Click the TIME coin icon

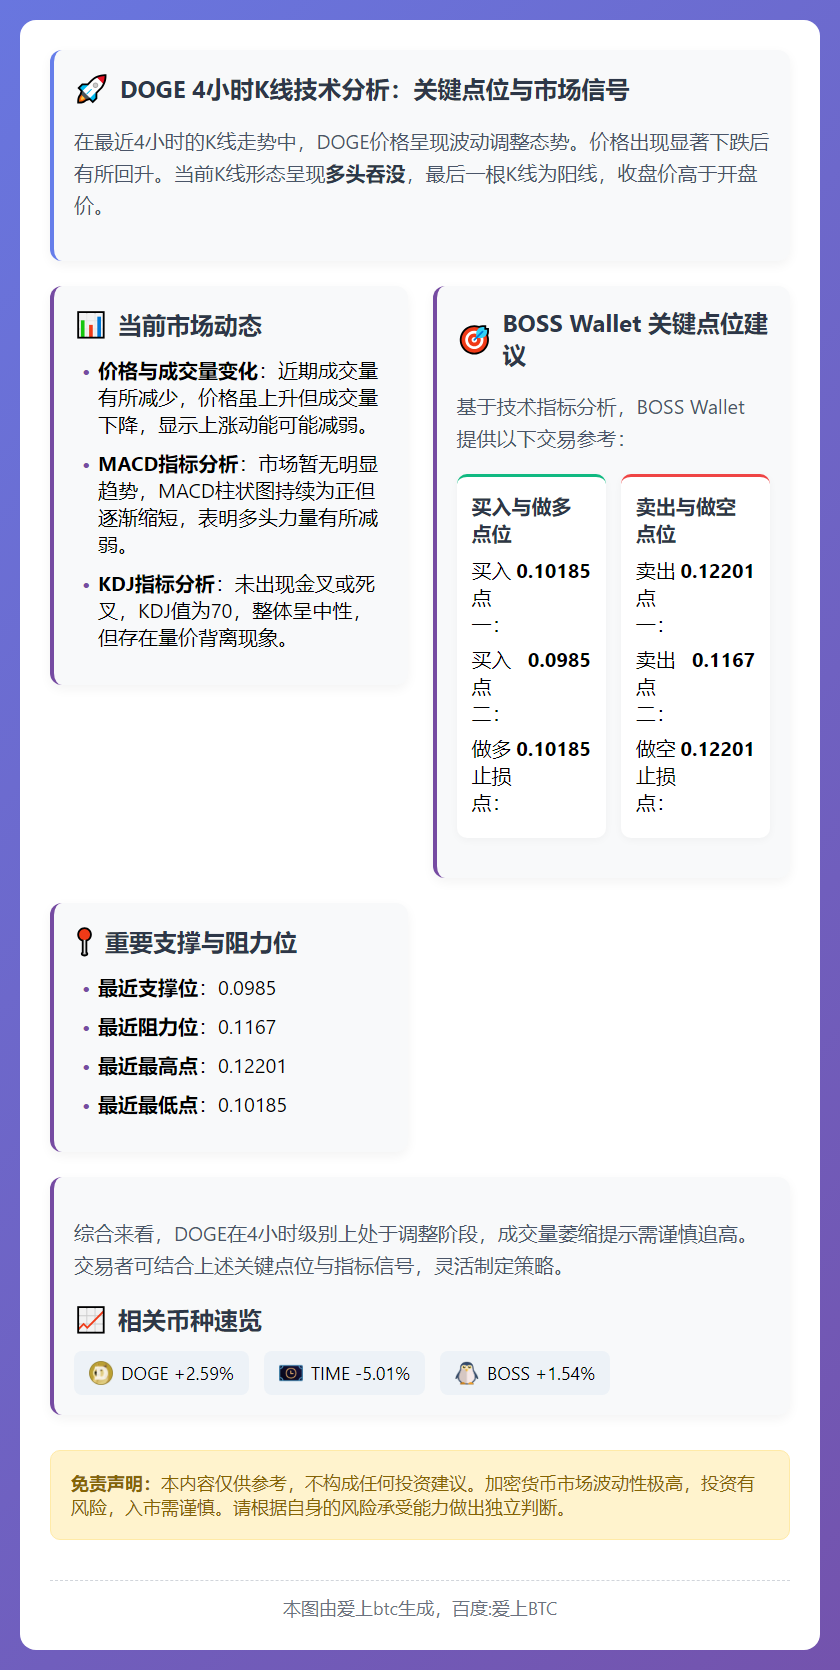pyautogui.click(x=291, y=1374)
